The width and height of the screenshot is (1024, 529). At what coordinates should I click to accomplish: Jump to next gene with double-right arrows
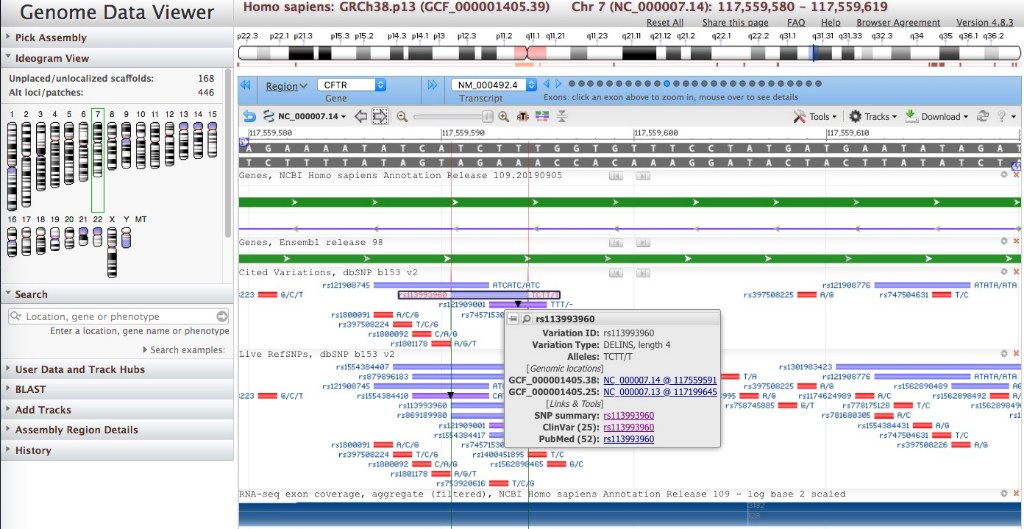click(x=432, y=85)
